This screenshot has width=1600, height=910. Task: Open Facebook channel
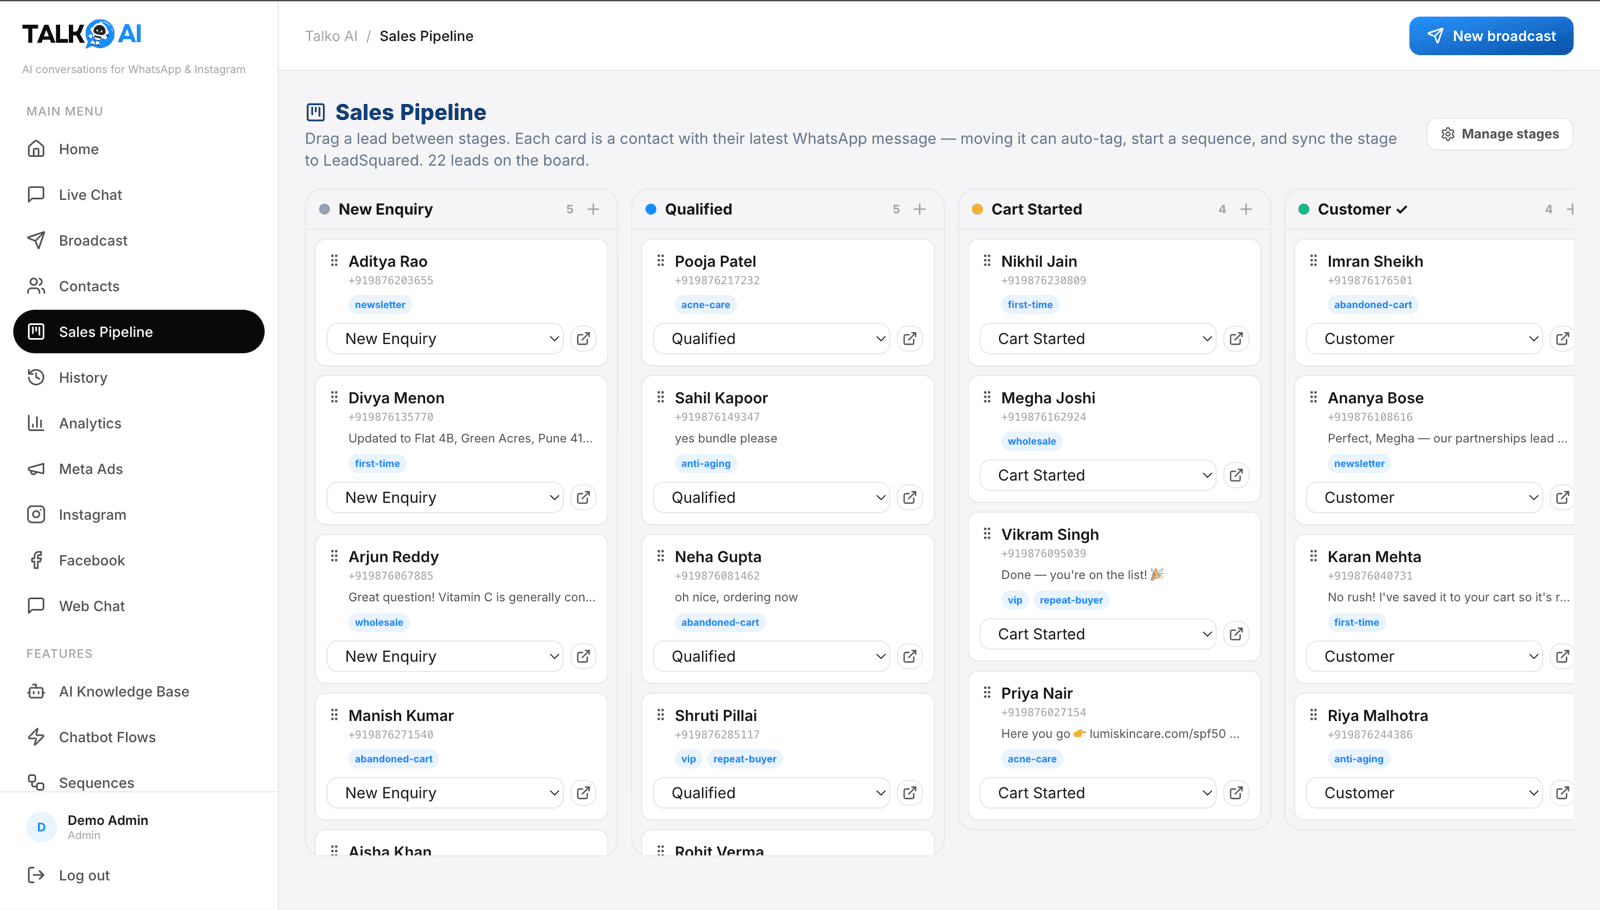[139, 560]
